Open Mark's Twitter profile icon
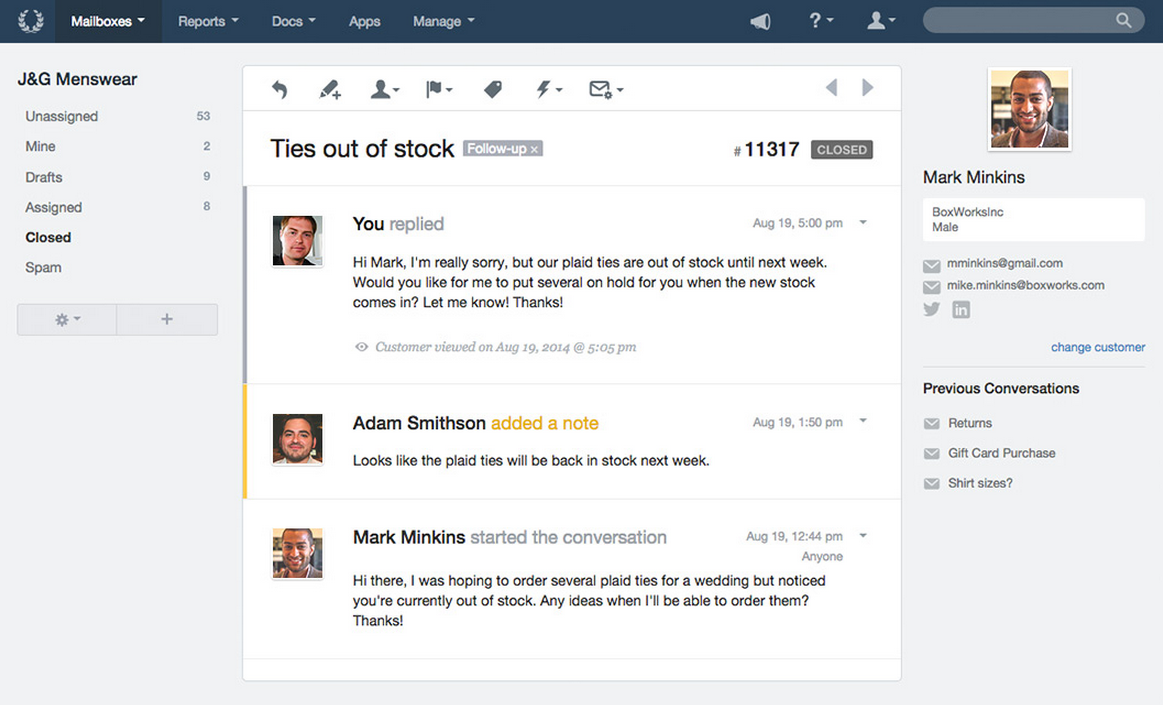Image resolution: width=1163 pixels, height=705 pixels. (931, 309)
